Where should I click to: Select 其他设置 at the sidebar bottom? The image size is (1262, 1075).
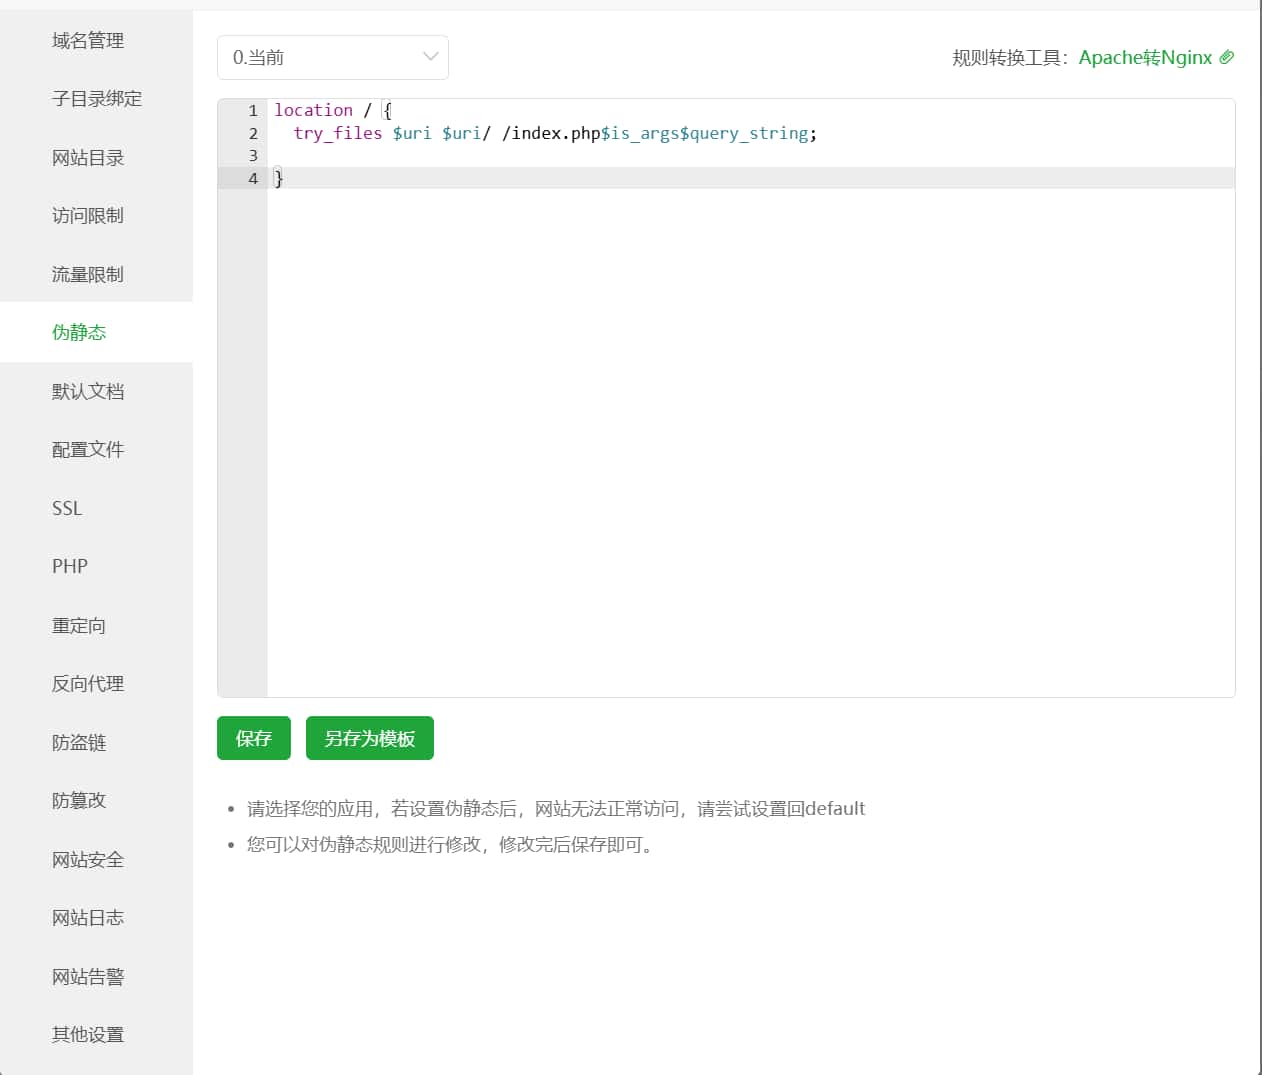coord(87,1035)
